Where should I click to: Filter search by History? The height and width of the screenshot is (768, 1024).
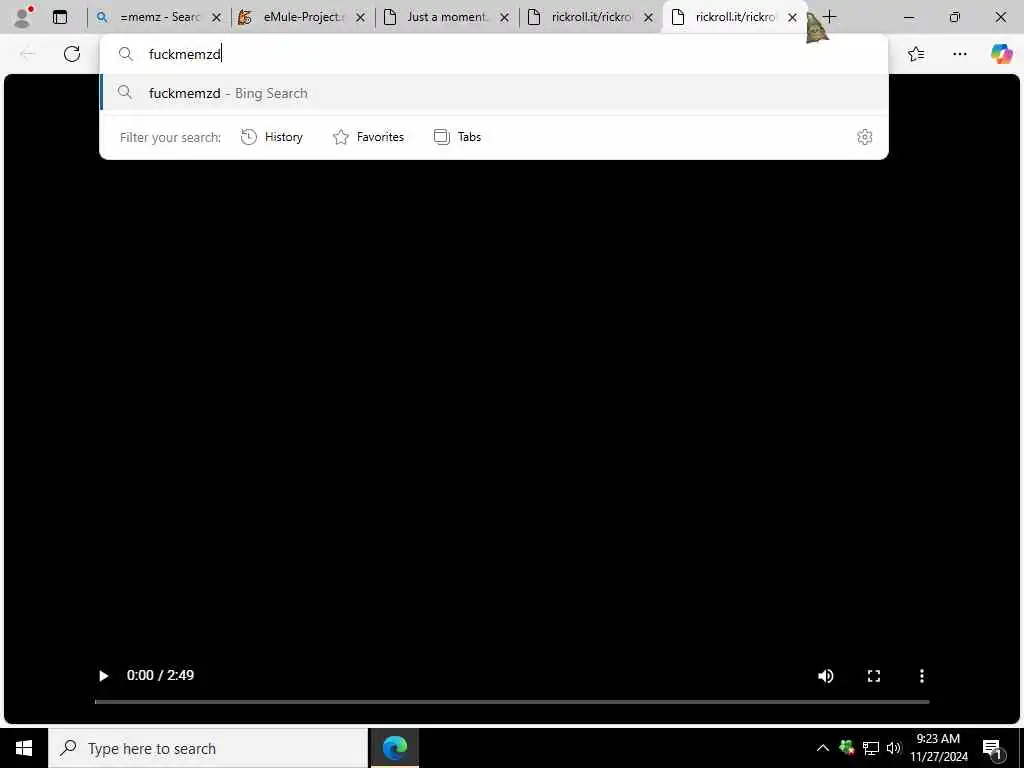point(272,137)
